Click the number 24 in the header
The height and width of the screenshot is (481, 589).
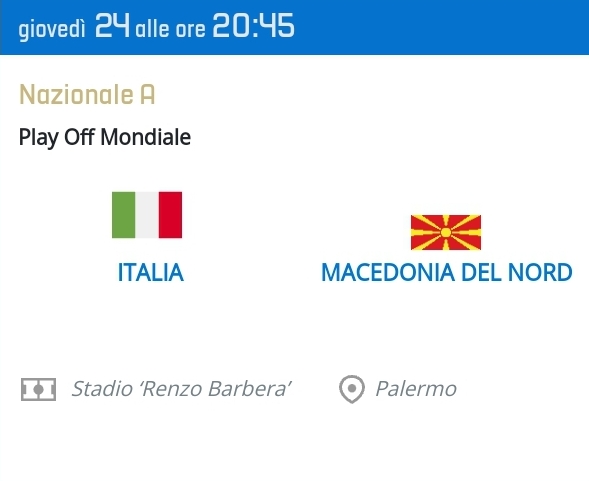coord(112,26)
